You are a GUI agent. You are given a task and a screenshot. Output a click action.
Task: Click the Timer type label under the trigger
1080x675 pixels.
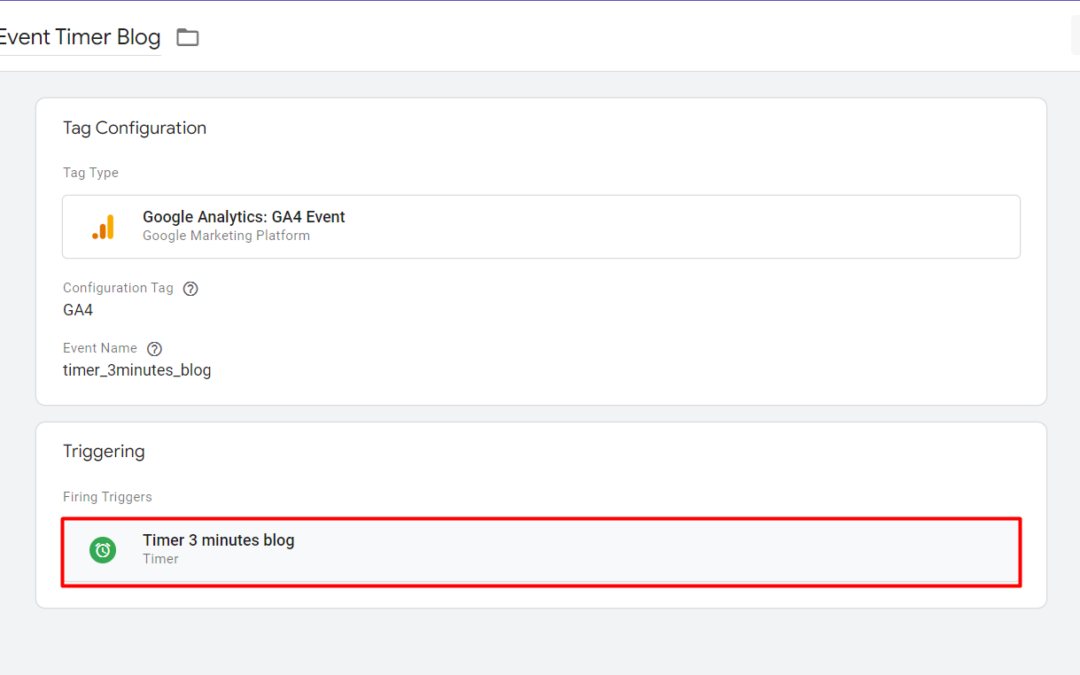160,559
